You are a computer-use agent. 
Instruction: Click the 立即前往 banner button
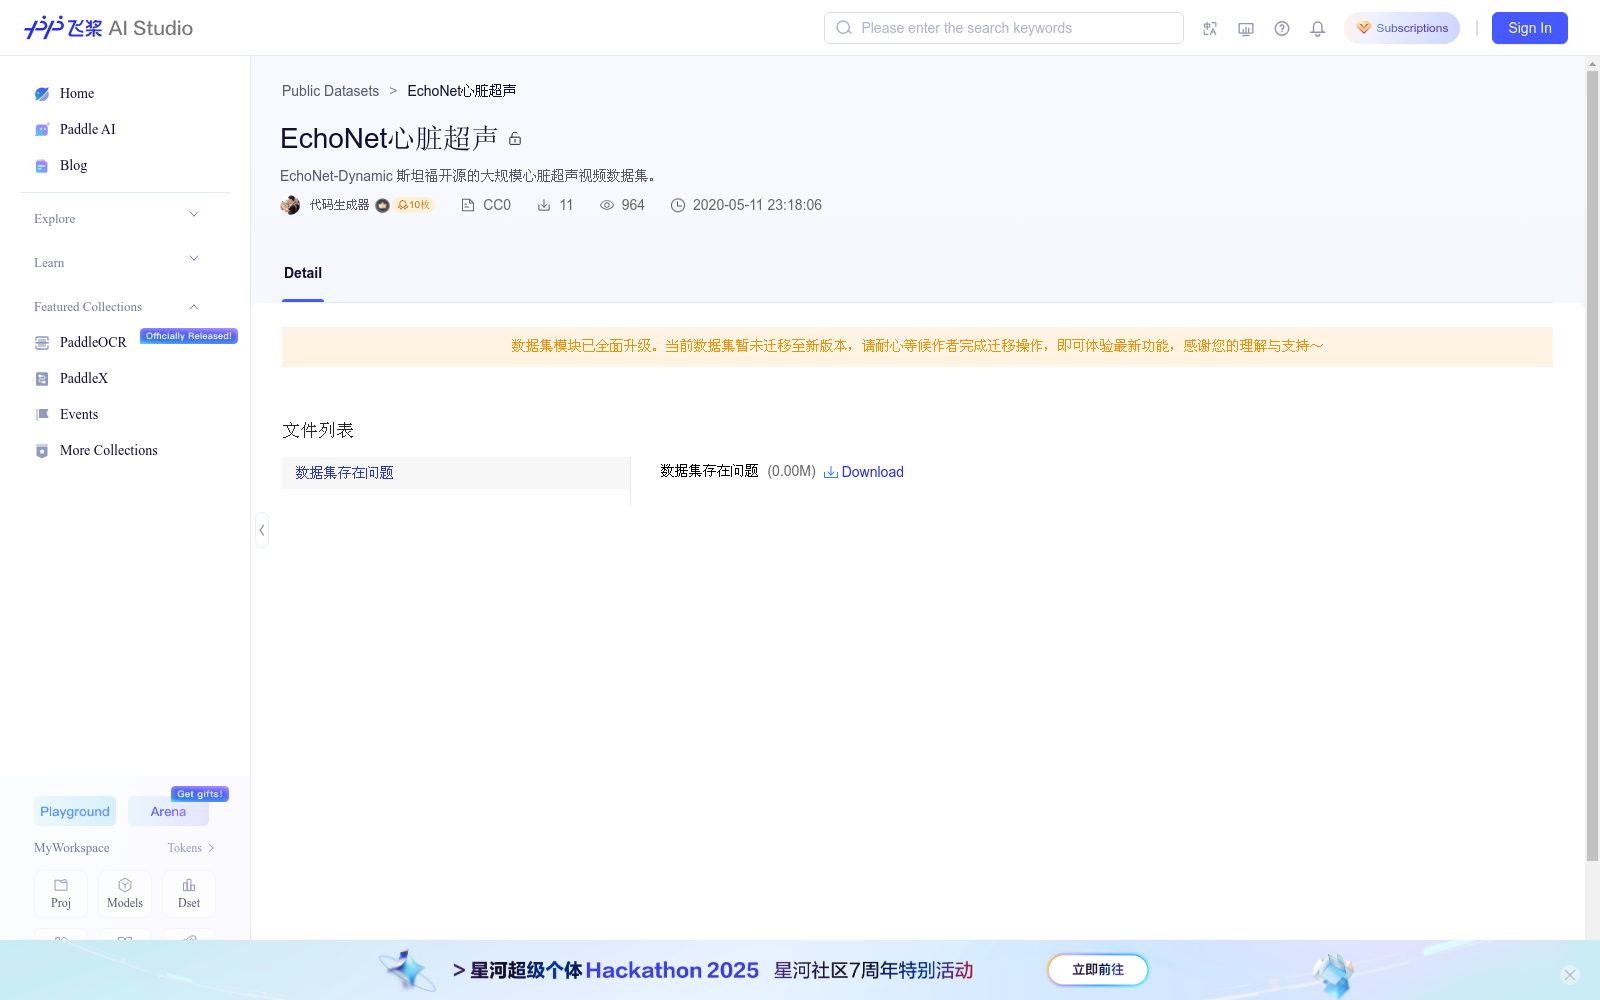click(x=1098, y=970)
